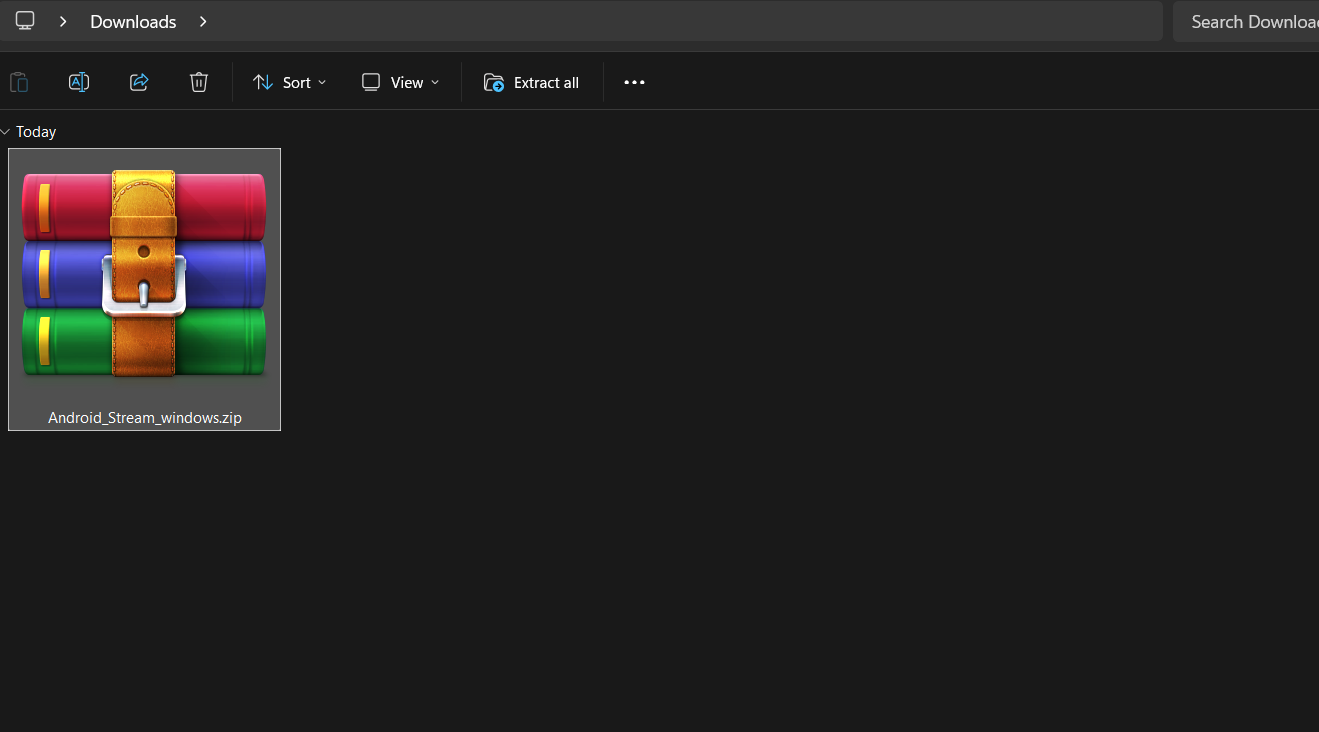This screenshot has width=1319, height=732.
Task: Click the chevron after Downloads in breadcrumb
Action: tap(203, 21)
